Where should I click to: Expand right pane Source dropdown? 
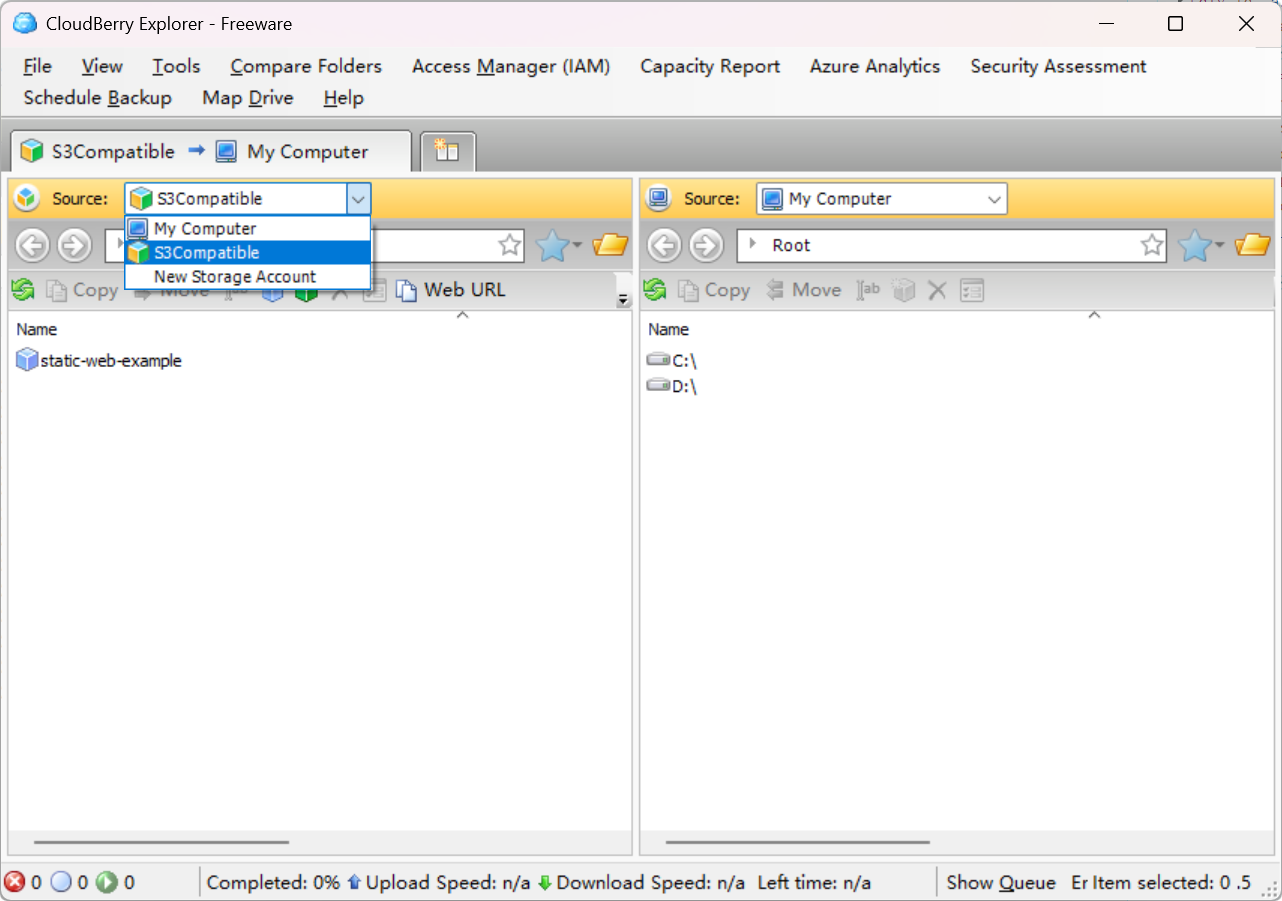click(994, 199)
